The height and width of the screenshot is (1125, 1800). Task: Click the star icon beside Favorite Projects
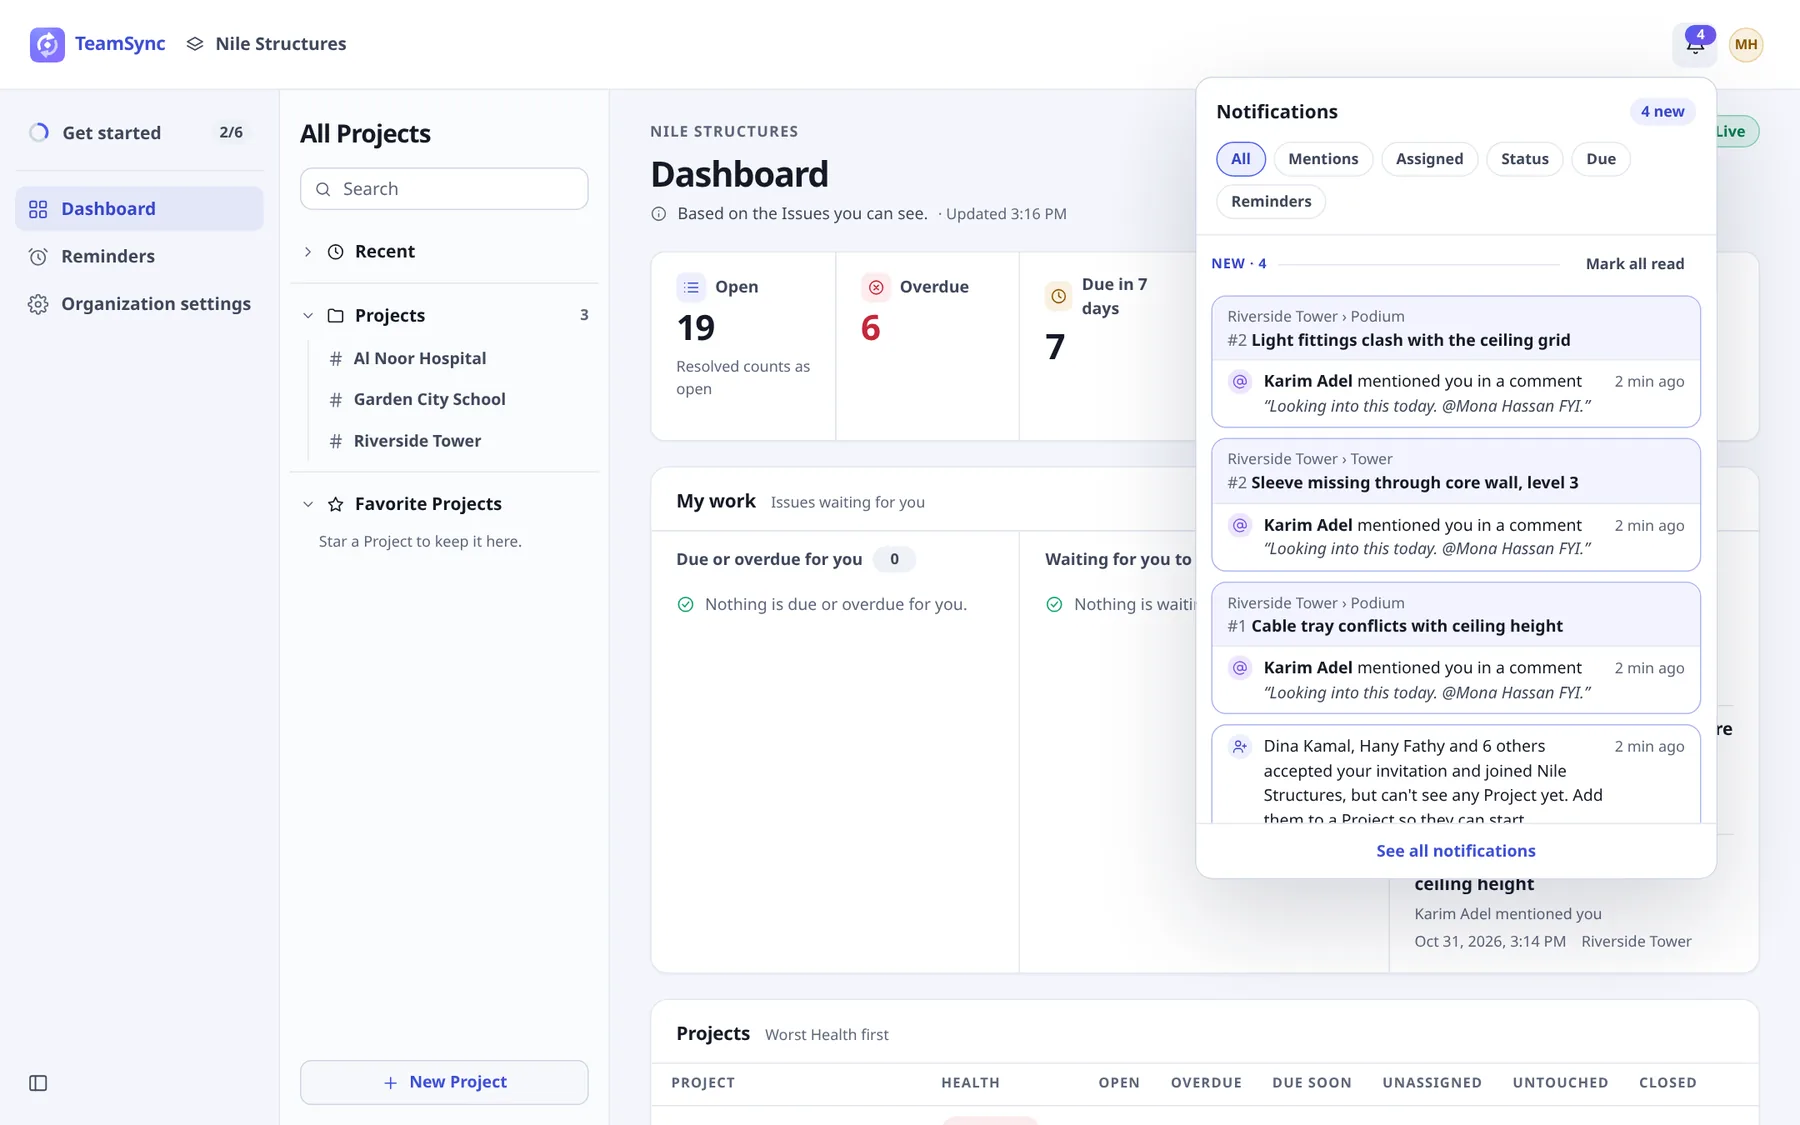click(336, 504)
